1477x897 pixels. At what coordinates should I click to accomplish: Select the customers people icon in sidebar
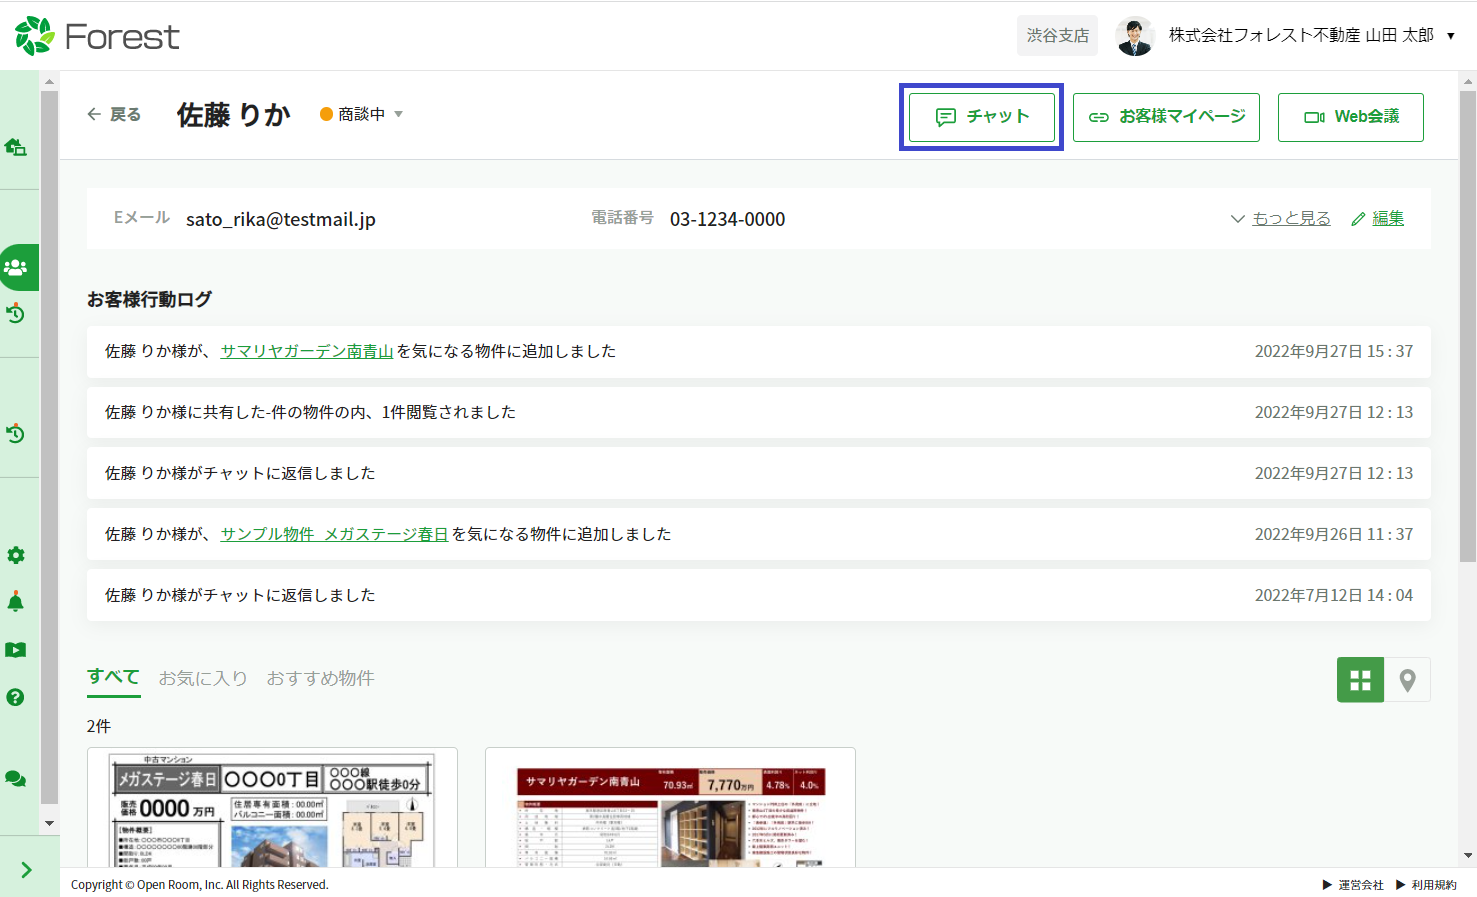coord(16,268)
